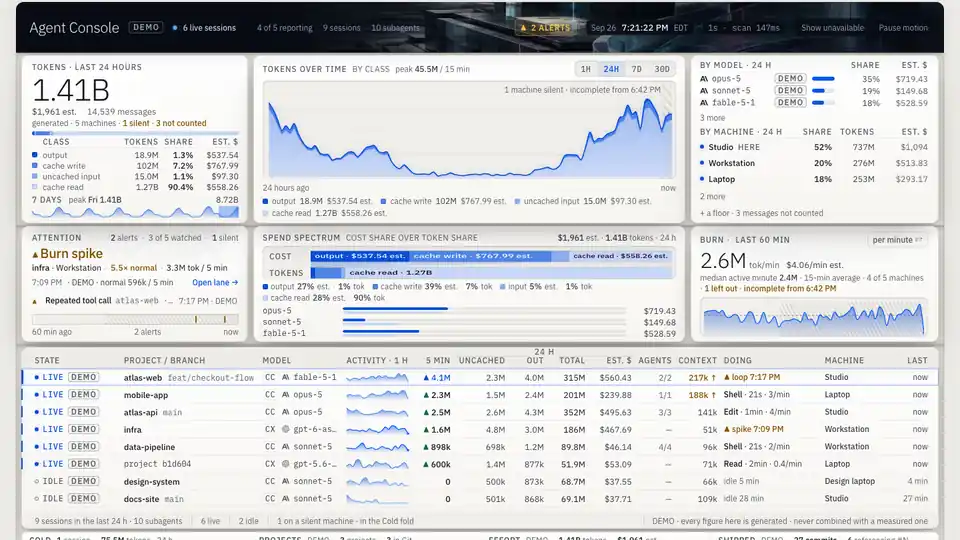Click the Laptop machine blue dot
960x540 pixels.
pyautogui.click(x=702, y=179)
